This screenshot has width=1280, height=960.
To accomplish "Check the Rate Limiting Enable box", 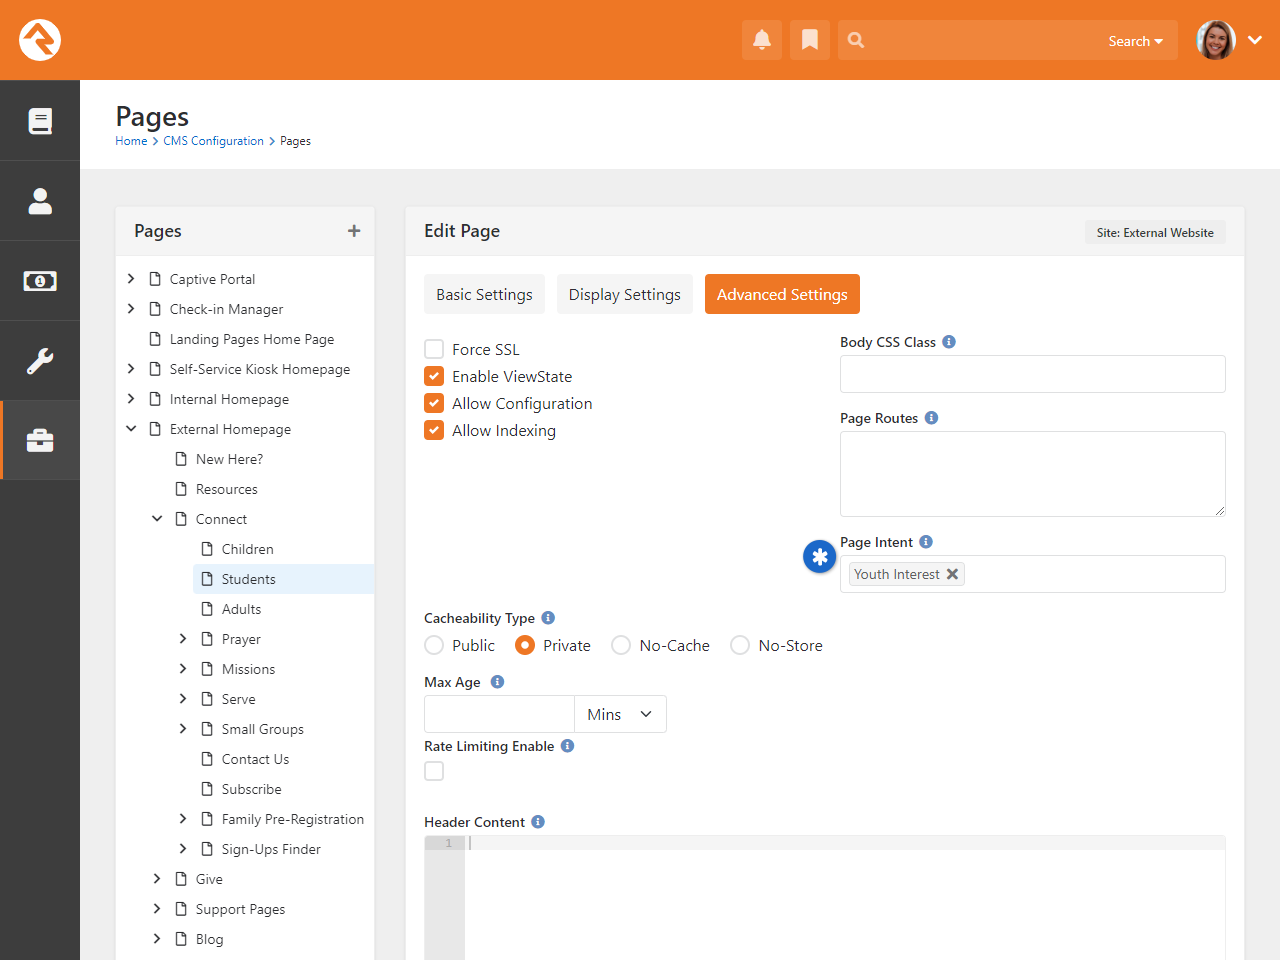I will click(x=434, y=771).
